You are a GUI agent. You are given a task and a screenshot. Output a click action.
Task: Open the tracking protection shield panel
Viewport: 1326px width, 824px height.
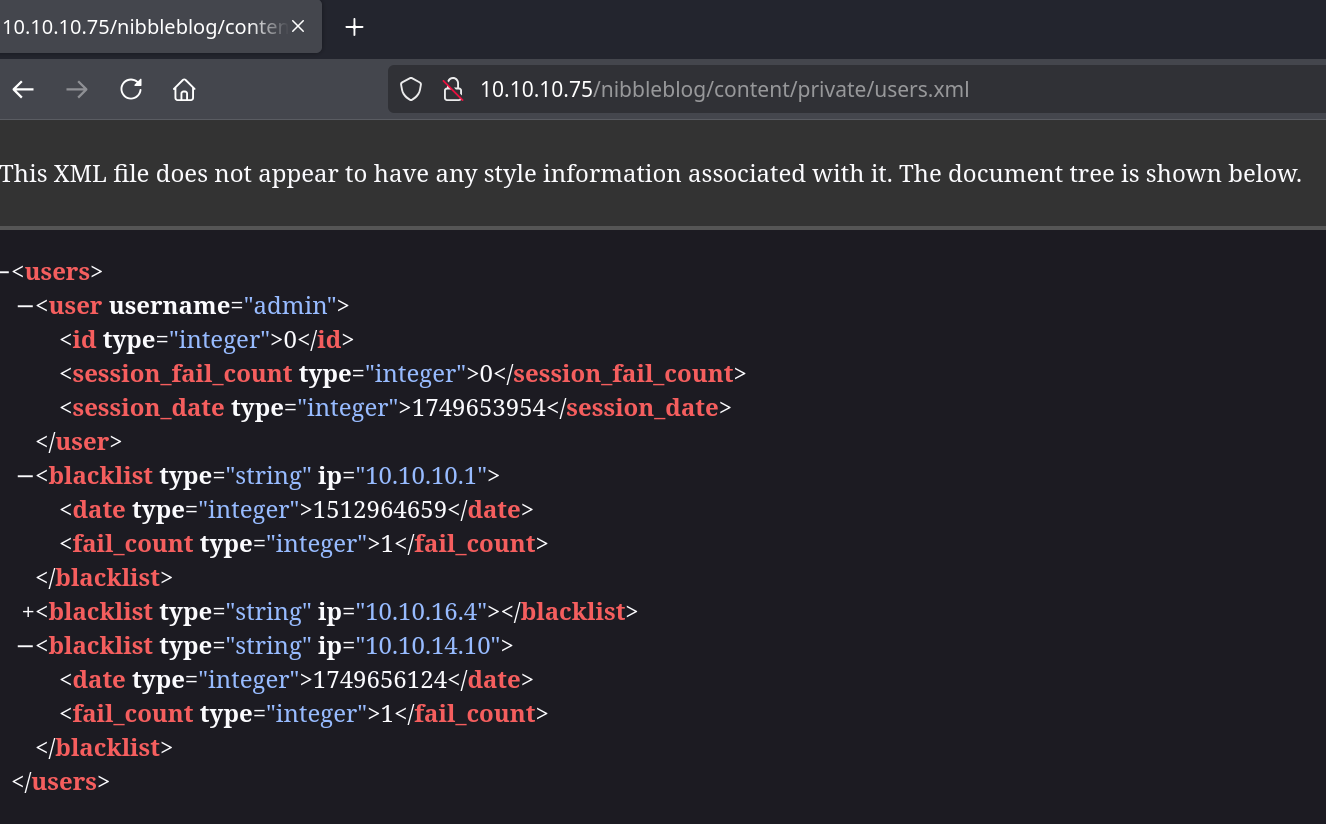[x=411, y=90]
